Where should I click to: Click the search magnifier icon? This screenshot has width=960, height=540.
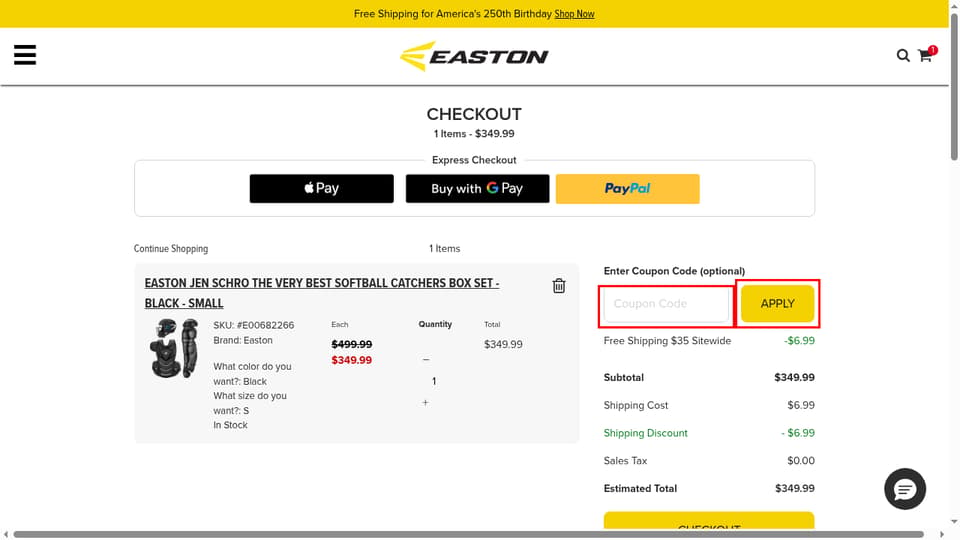(x=903, y=56)
